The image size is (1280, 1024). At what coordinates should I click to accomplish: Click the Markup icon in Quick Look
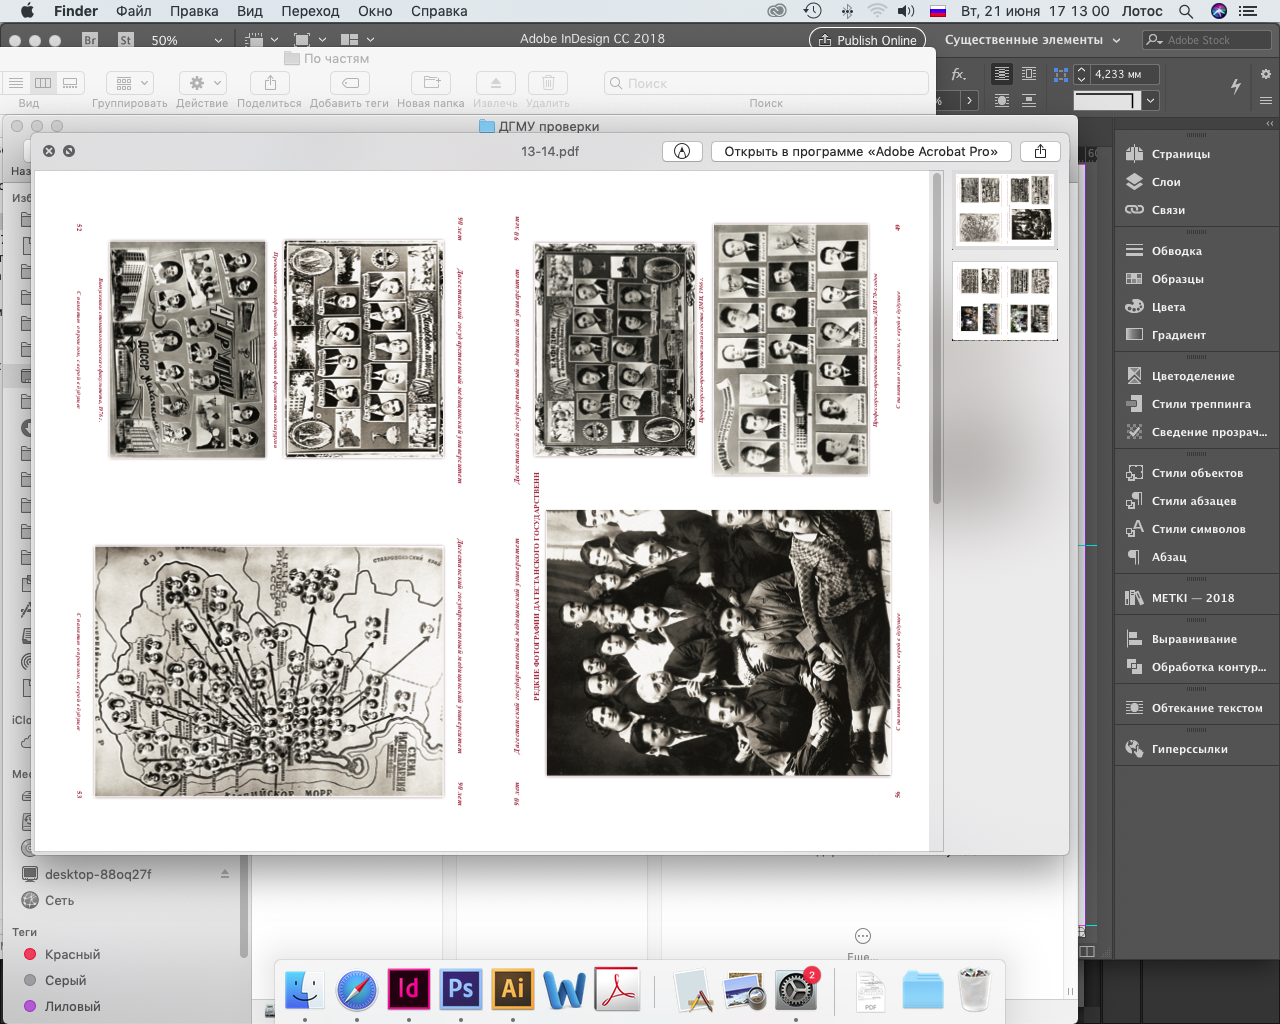point(682,151)
